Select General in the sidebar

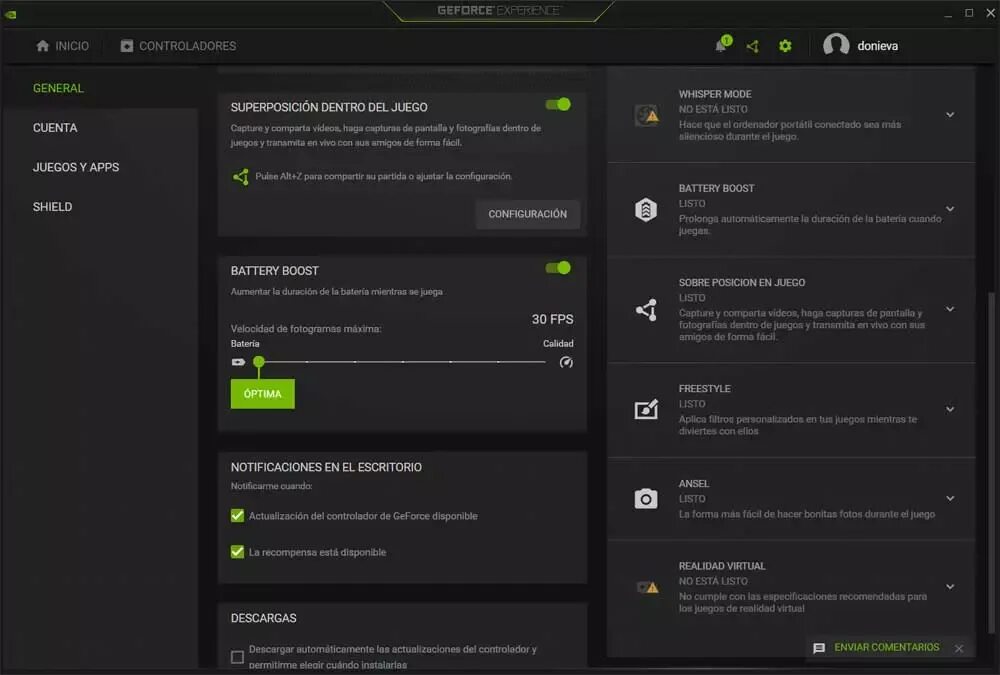[x=58, y=88]
